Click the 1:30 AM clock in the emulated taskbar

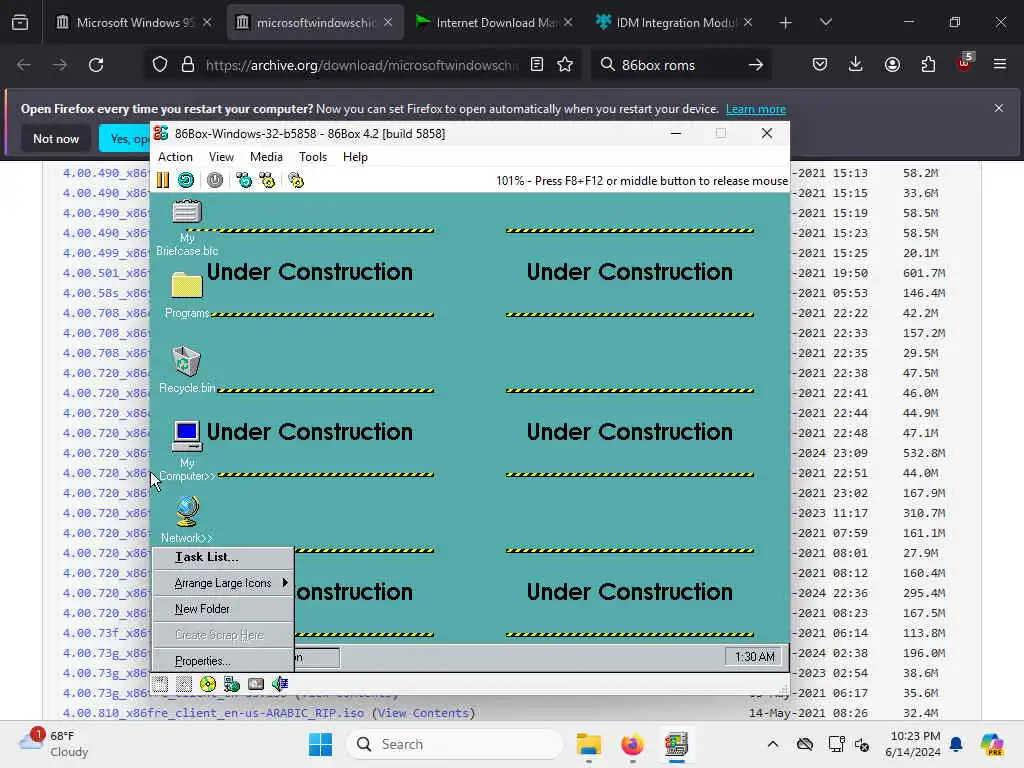(755, 656)
